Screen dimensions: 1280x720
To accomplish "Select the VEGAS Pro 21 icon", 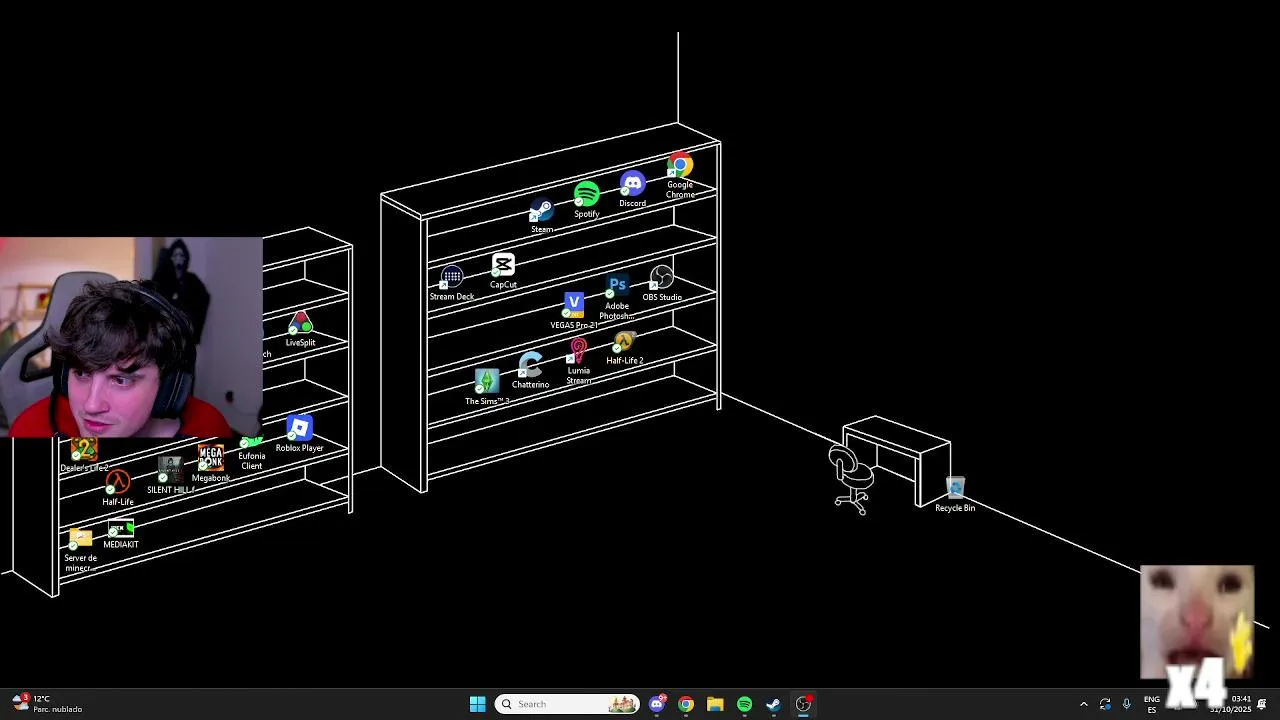I will 574,311.
